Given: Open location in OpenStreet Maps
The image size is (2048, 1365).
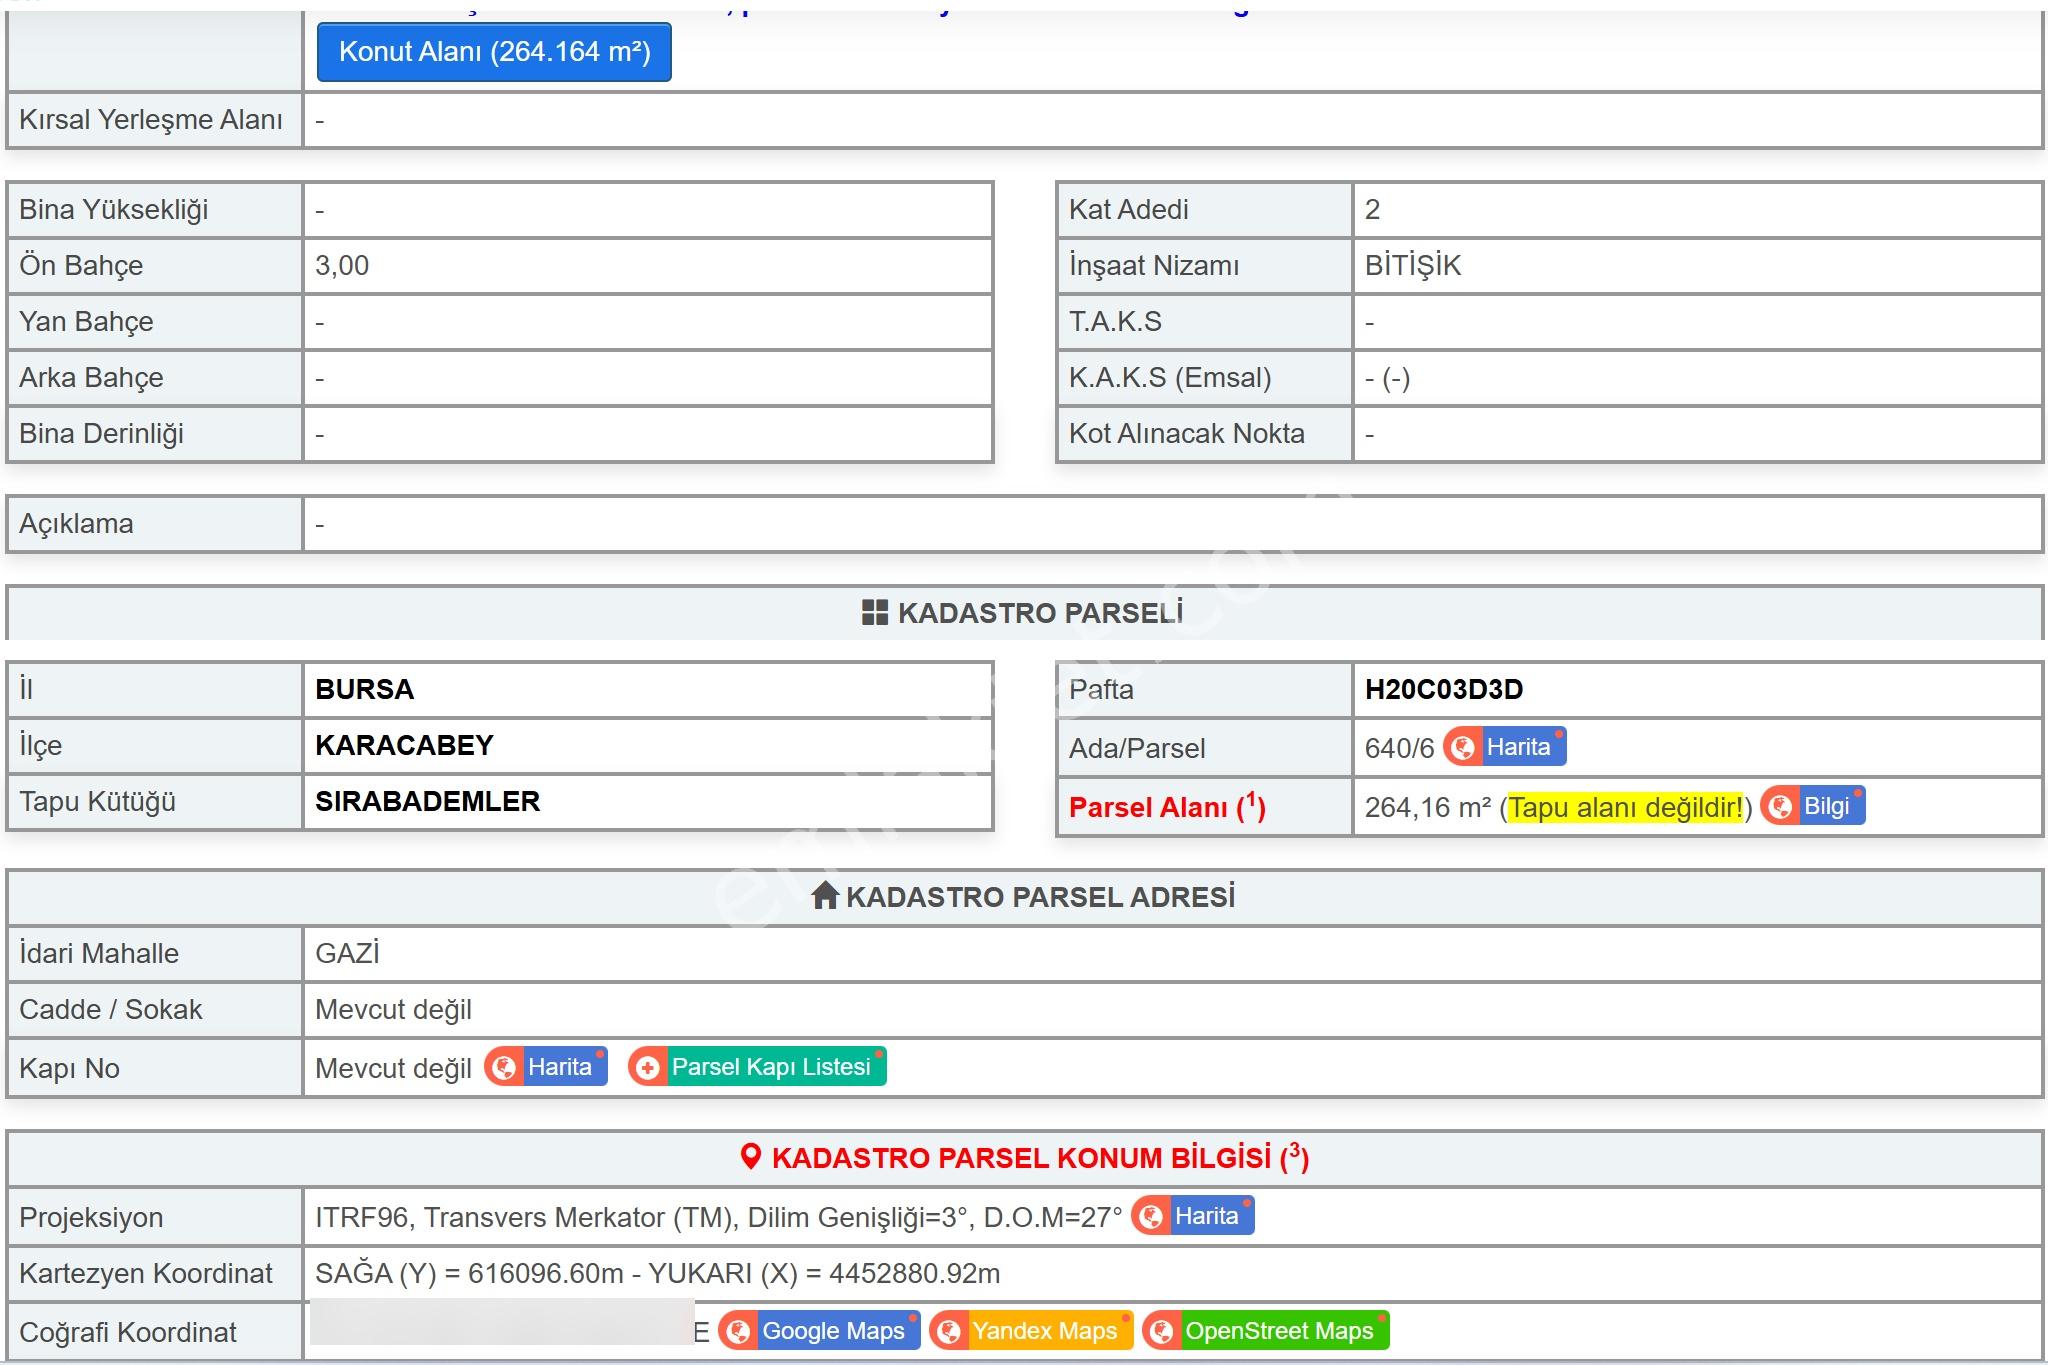Looking at the screenshot, I should pos(1266,1331).
